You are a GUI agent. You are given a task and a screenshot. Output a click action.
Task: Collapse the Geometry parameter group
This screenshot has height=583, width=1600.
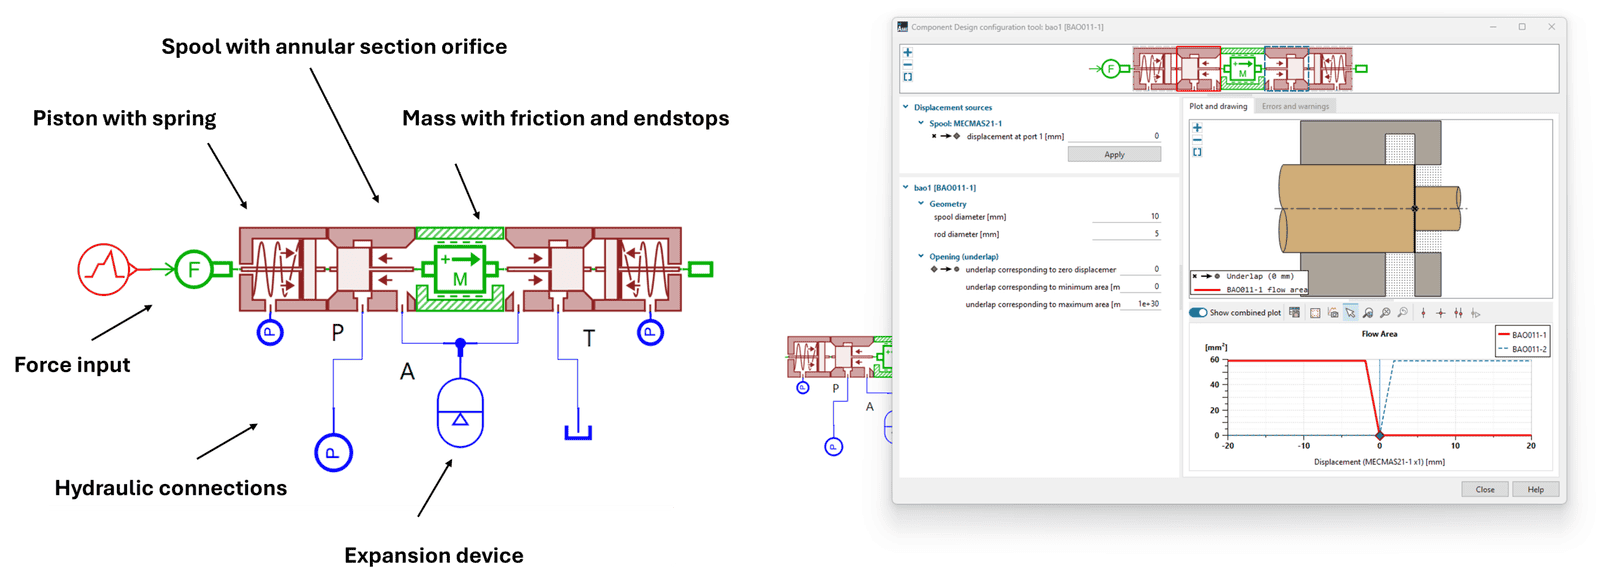click(921, 204)
